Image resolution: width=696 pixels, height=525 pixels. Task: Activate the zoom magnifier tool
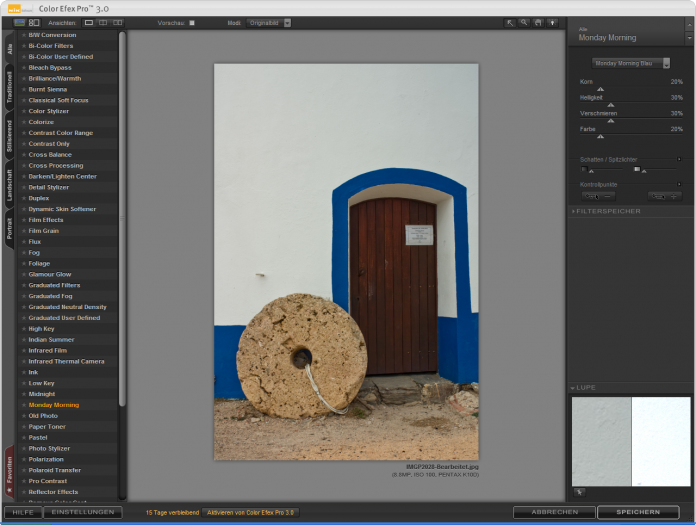[523, 22]
